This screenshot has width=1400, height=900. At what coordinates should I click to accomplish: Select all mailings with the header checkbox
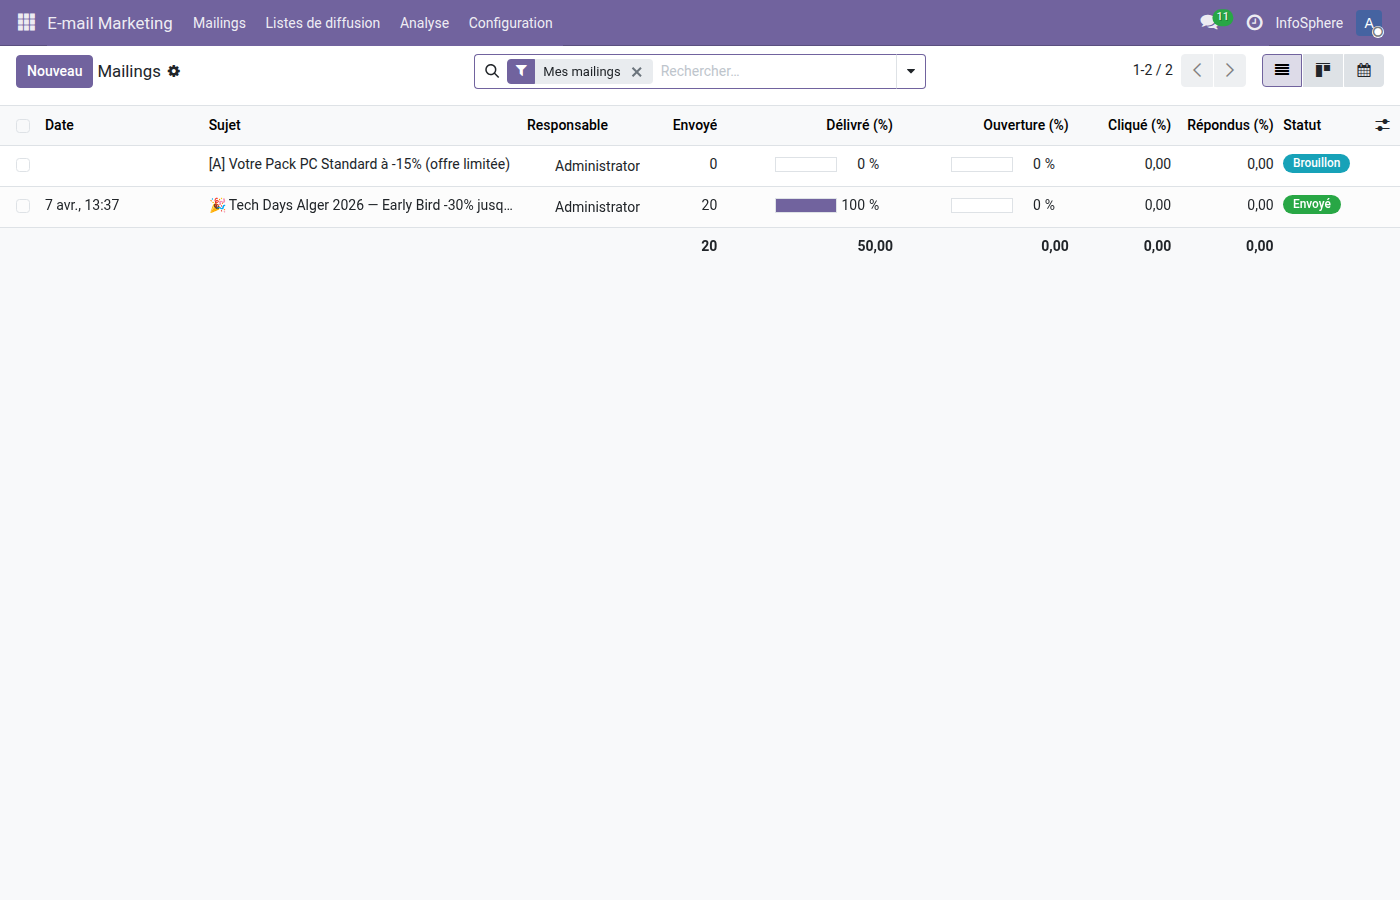22,125
